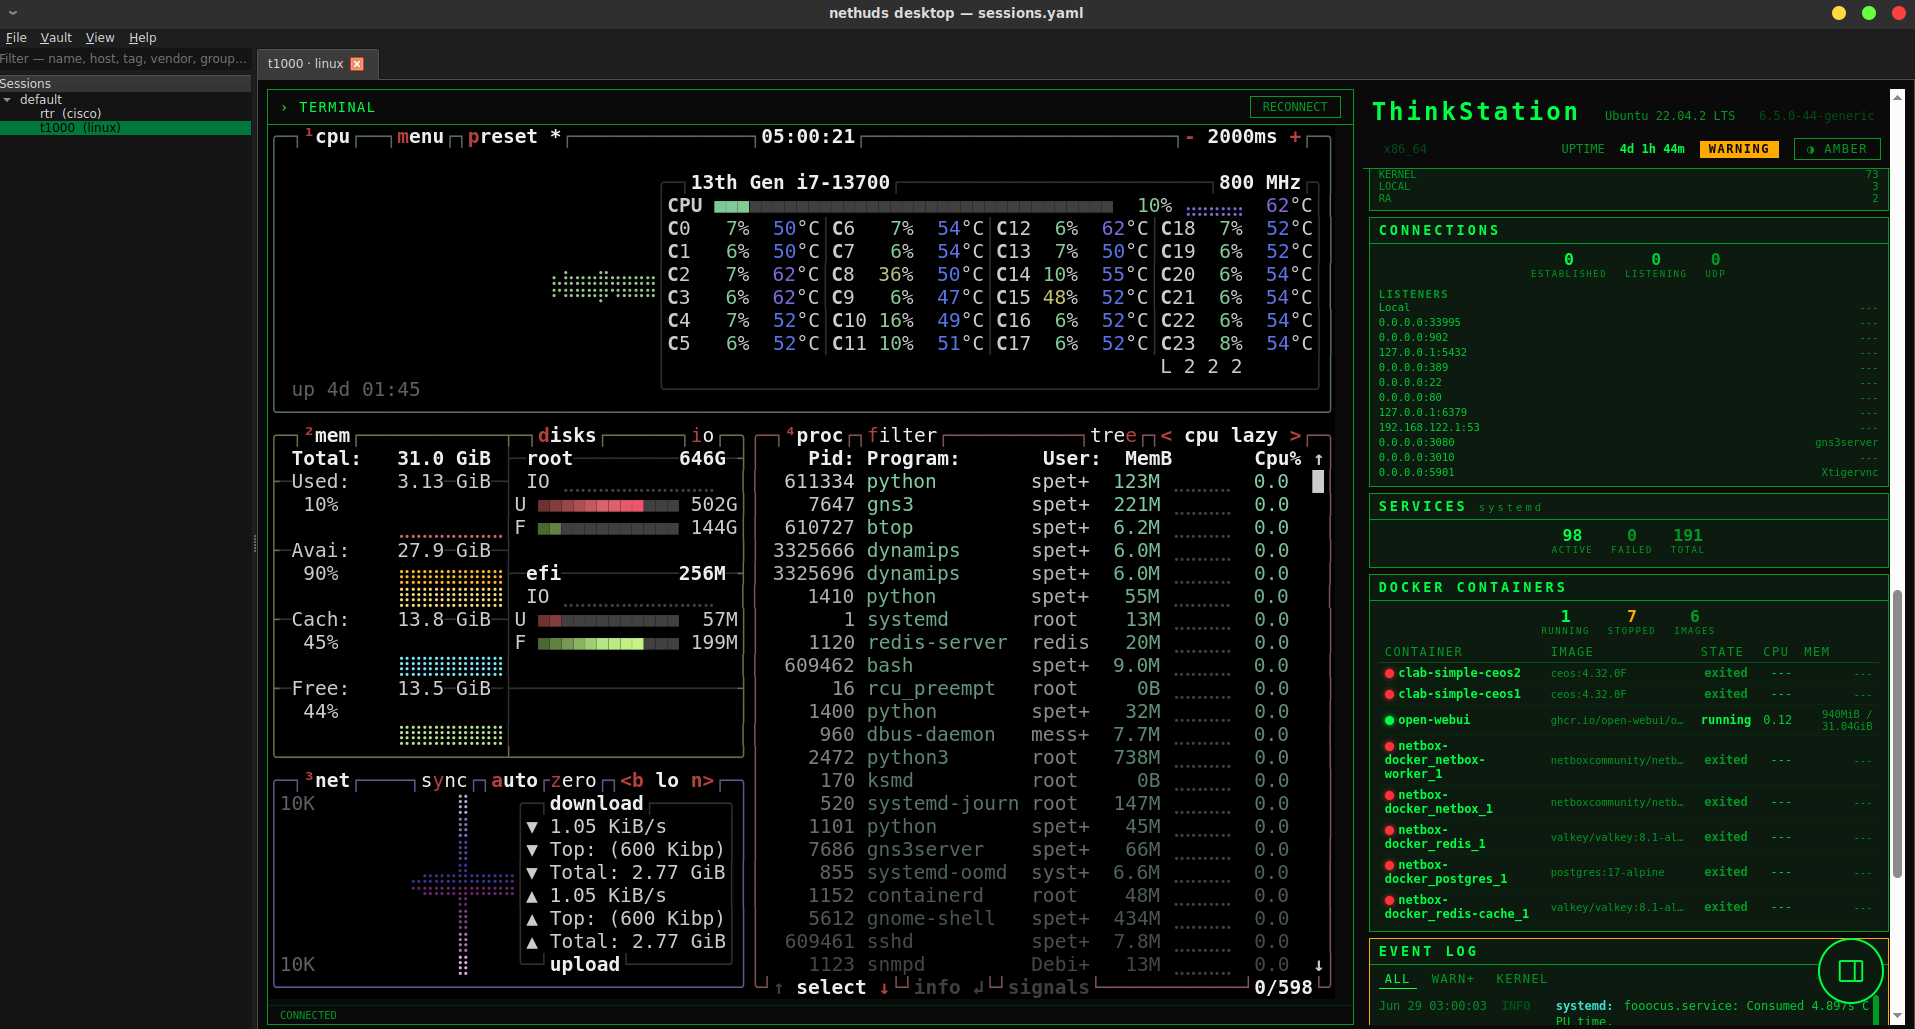Screen dimensions: 1915x1029
Task: Click green window control in title bar
Action: pos(1868,13)
